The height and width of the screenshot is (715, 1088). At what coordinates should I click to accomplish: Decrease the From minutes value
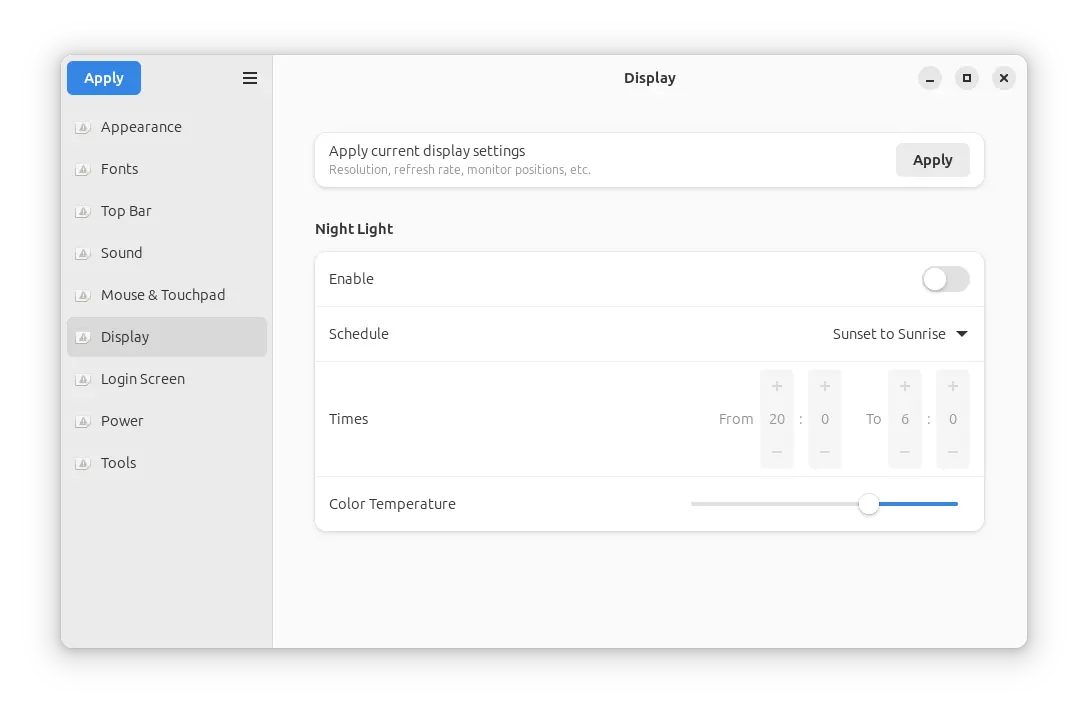825,452
